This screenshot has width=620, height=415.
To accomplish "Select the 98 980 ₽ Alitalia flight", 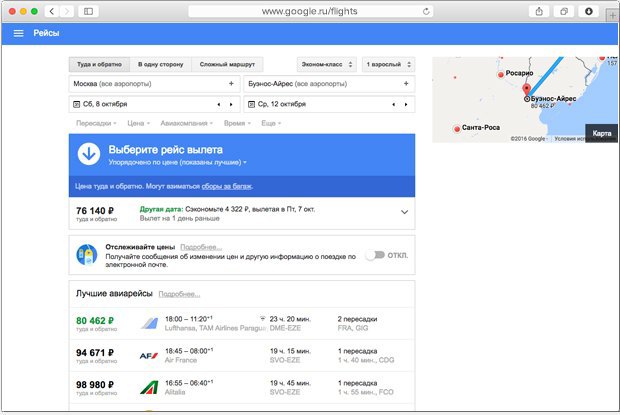I will point(242,387).
